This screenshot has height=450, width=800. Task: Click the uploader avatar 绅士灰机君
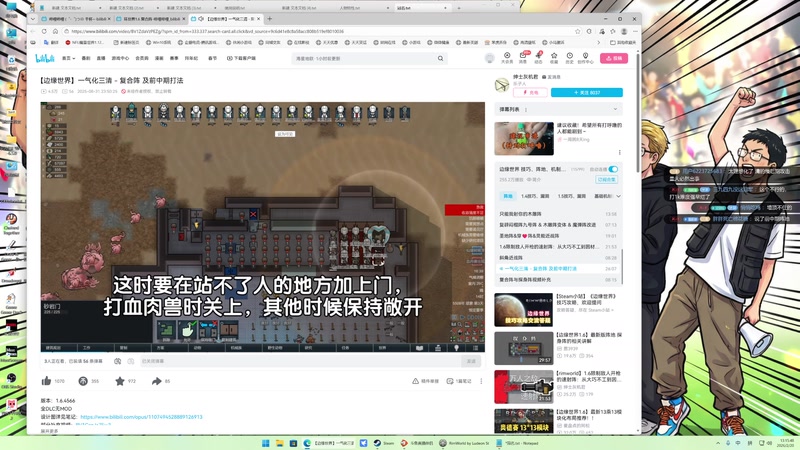502,85
